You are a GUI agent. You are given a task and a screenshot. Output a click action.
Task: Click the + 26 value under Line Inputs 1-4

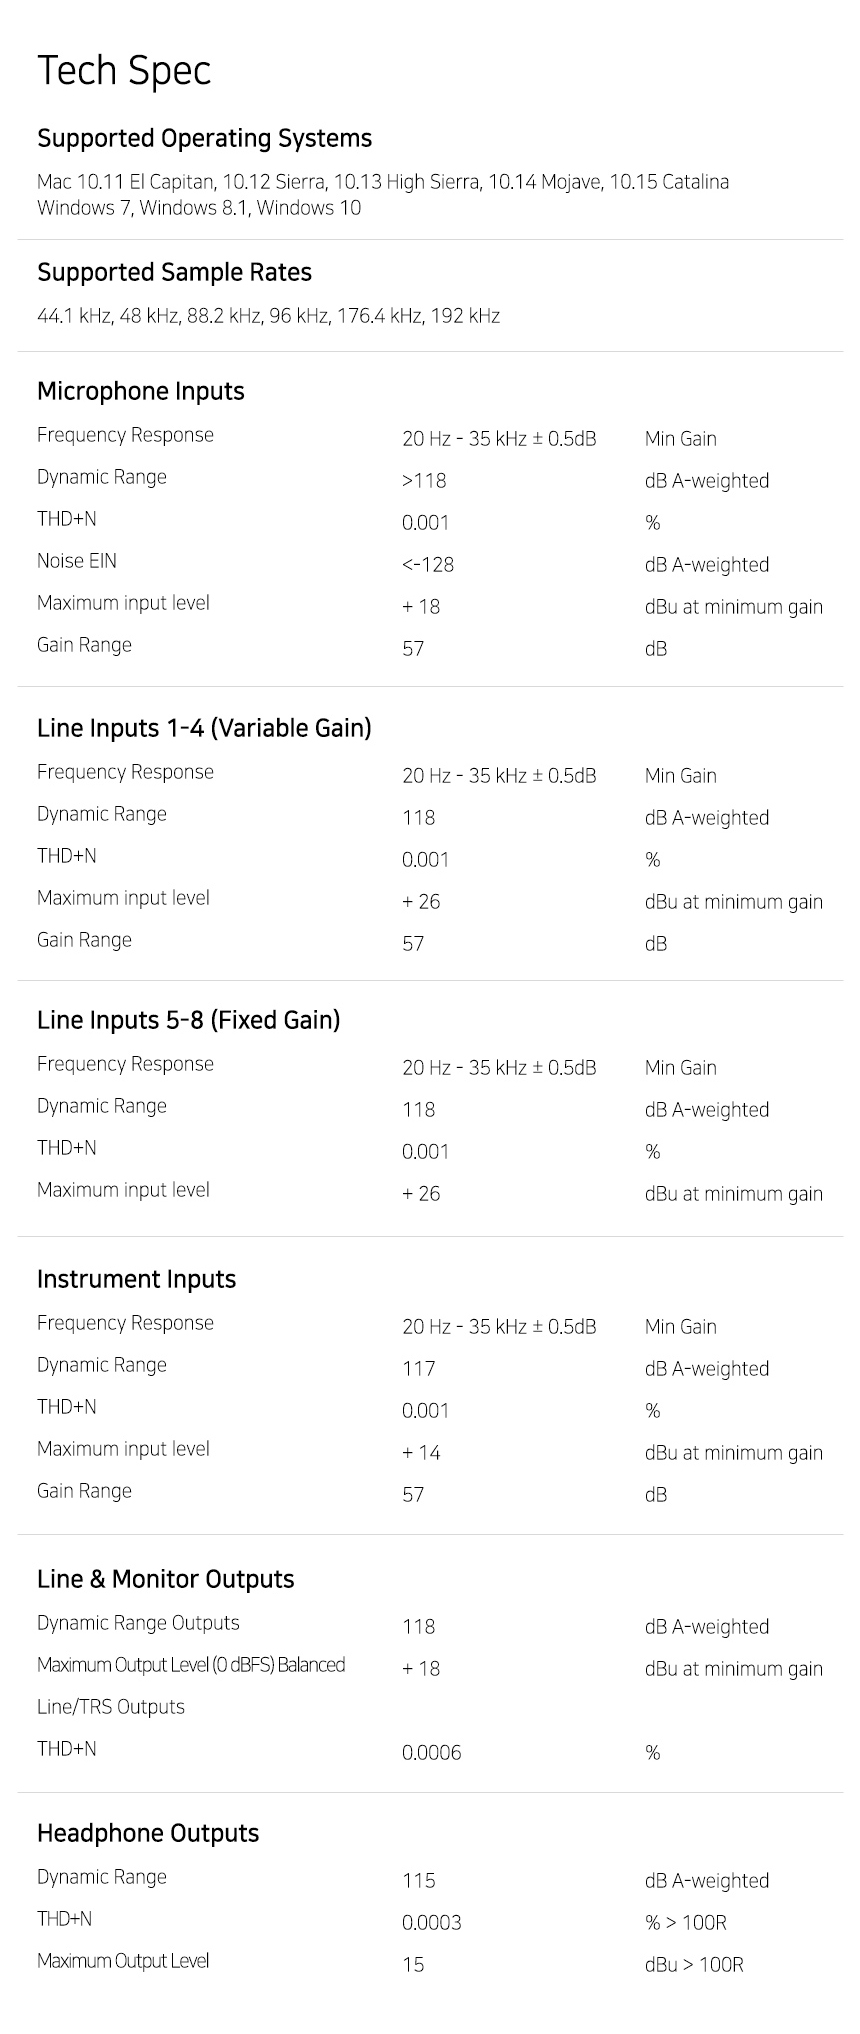point(421,902)
